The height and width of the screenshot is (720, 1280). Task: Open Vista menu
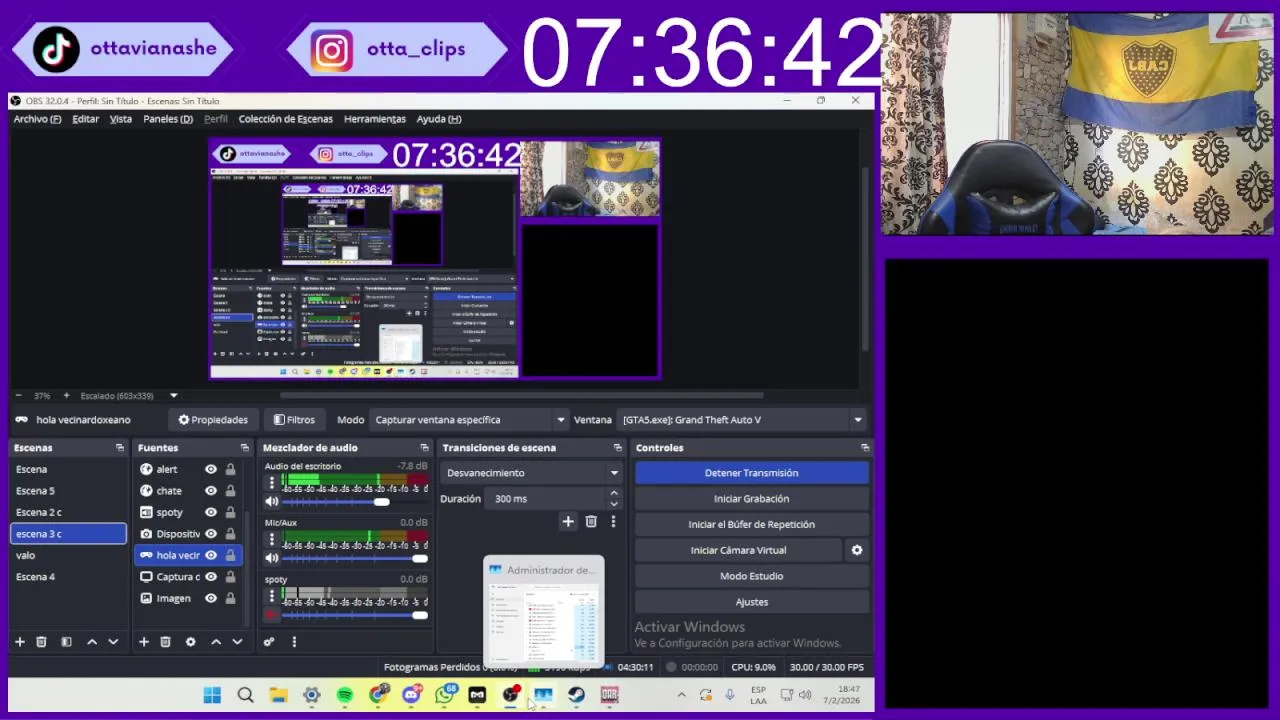click(x=121, y=119)
